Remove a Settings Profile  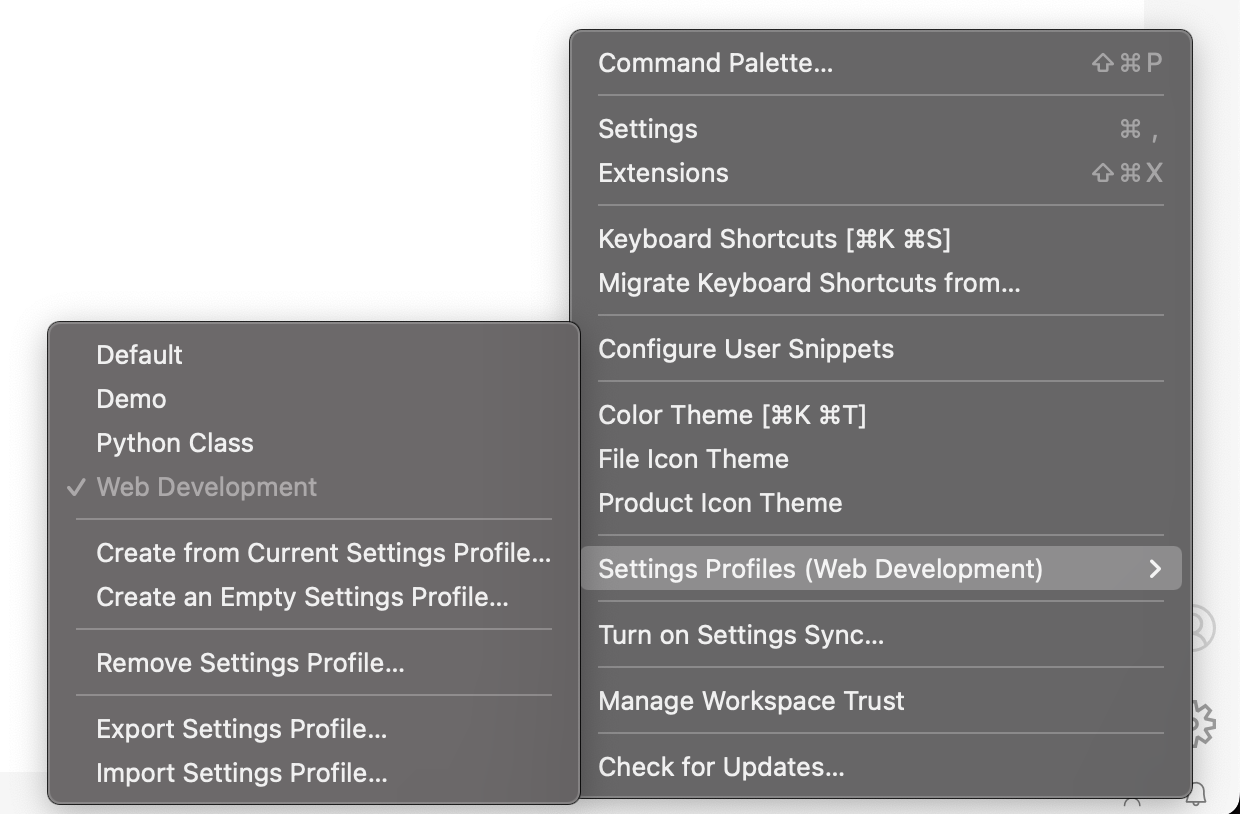pyautogui.click(x=249, y=662)
